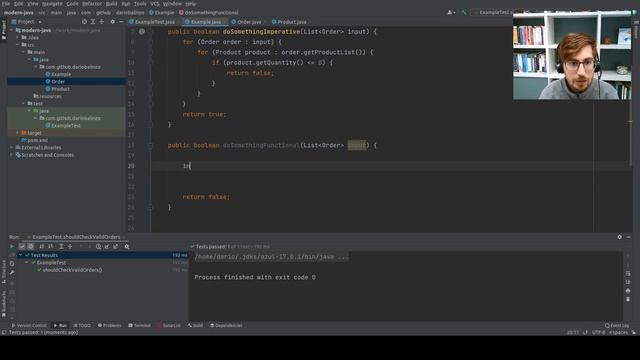Toggle show ignored tests
Image resolution: width=640 pixels, height=360 pixels.
click(31, 247)
